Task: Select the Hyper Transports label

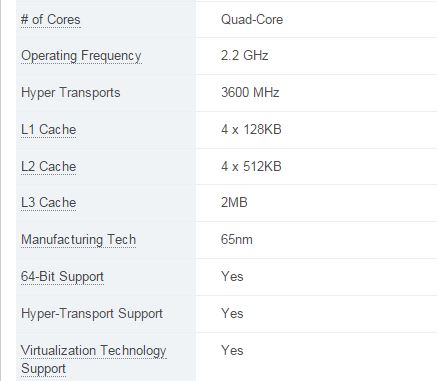Action: tap(71, 93)
